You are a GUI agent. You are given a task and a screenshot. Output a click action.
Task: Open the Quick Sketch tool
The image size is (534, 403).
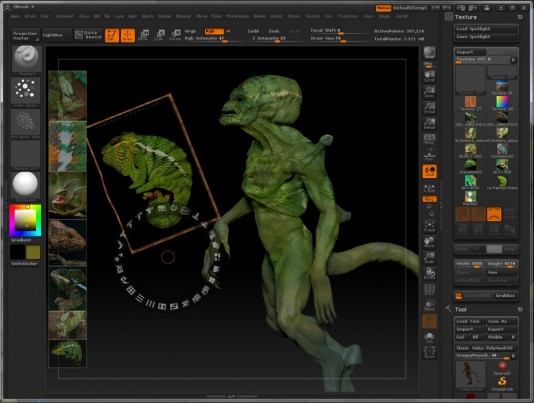coord(89,35)
